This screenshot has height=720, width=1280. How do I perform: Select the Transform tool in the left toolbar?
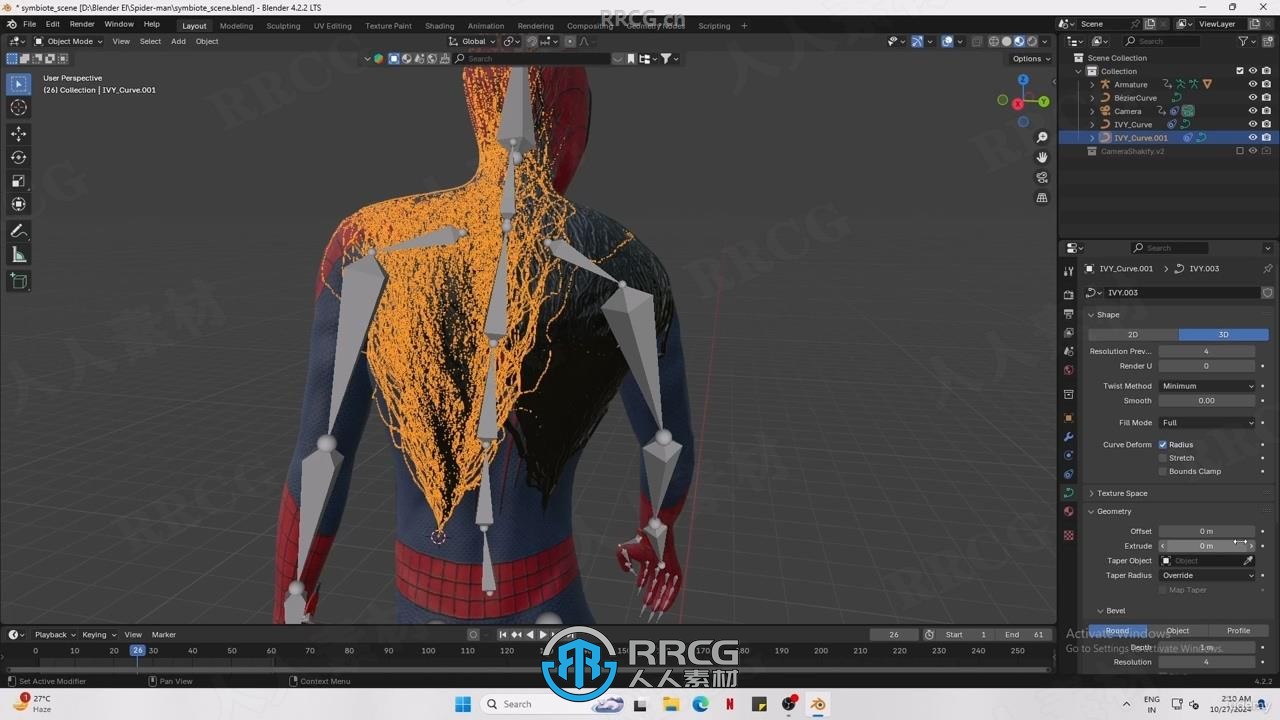pos(18,204)
